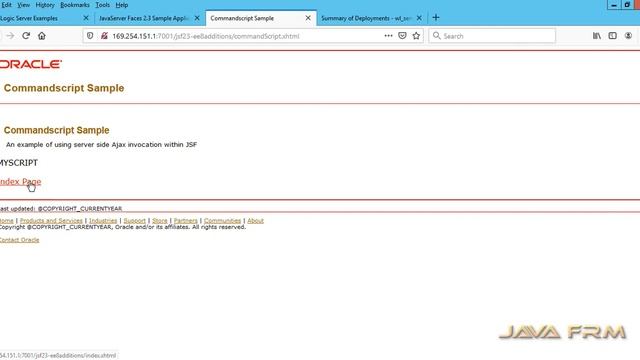Minimize the Firefox window
Screen dimensions: 640x360
[613, 5]
